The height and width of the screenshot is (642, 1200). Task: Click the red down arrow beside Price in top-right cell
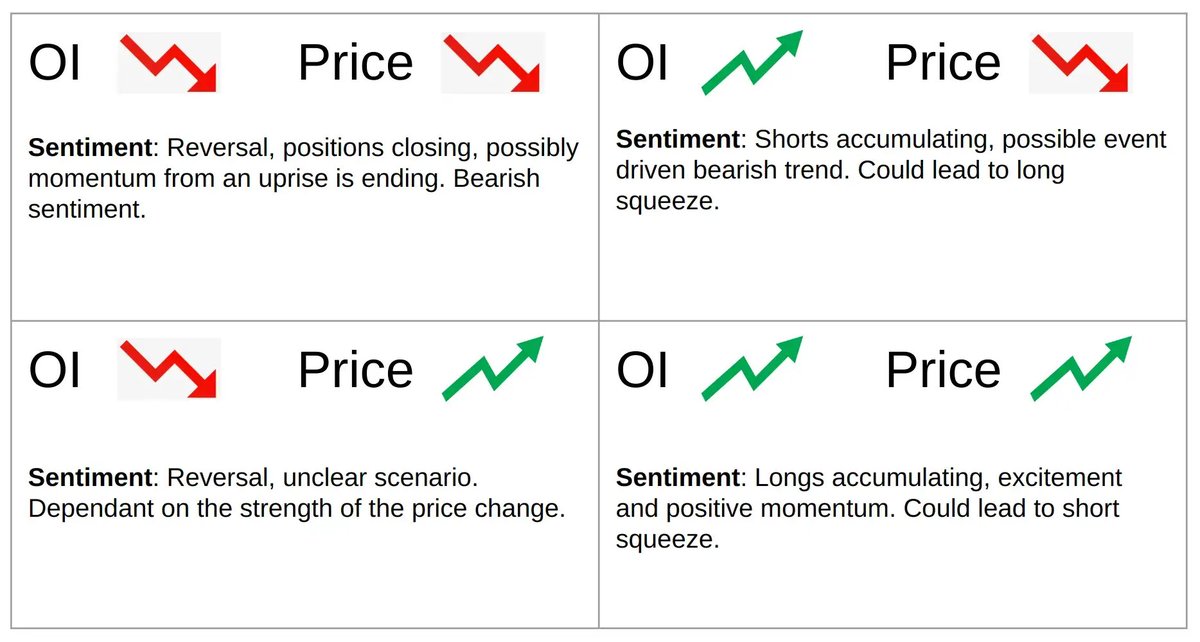1081,63
